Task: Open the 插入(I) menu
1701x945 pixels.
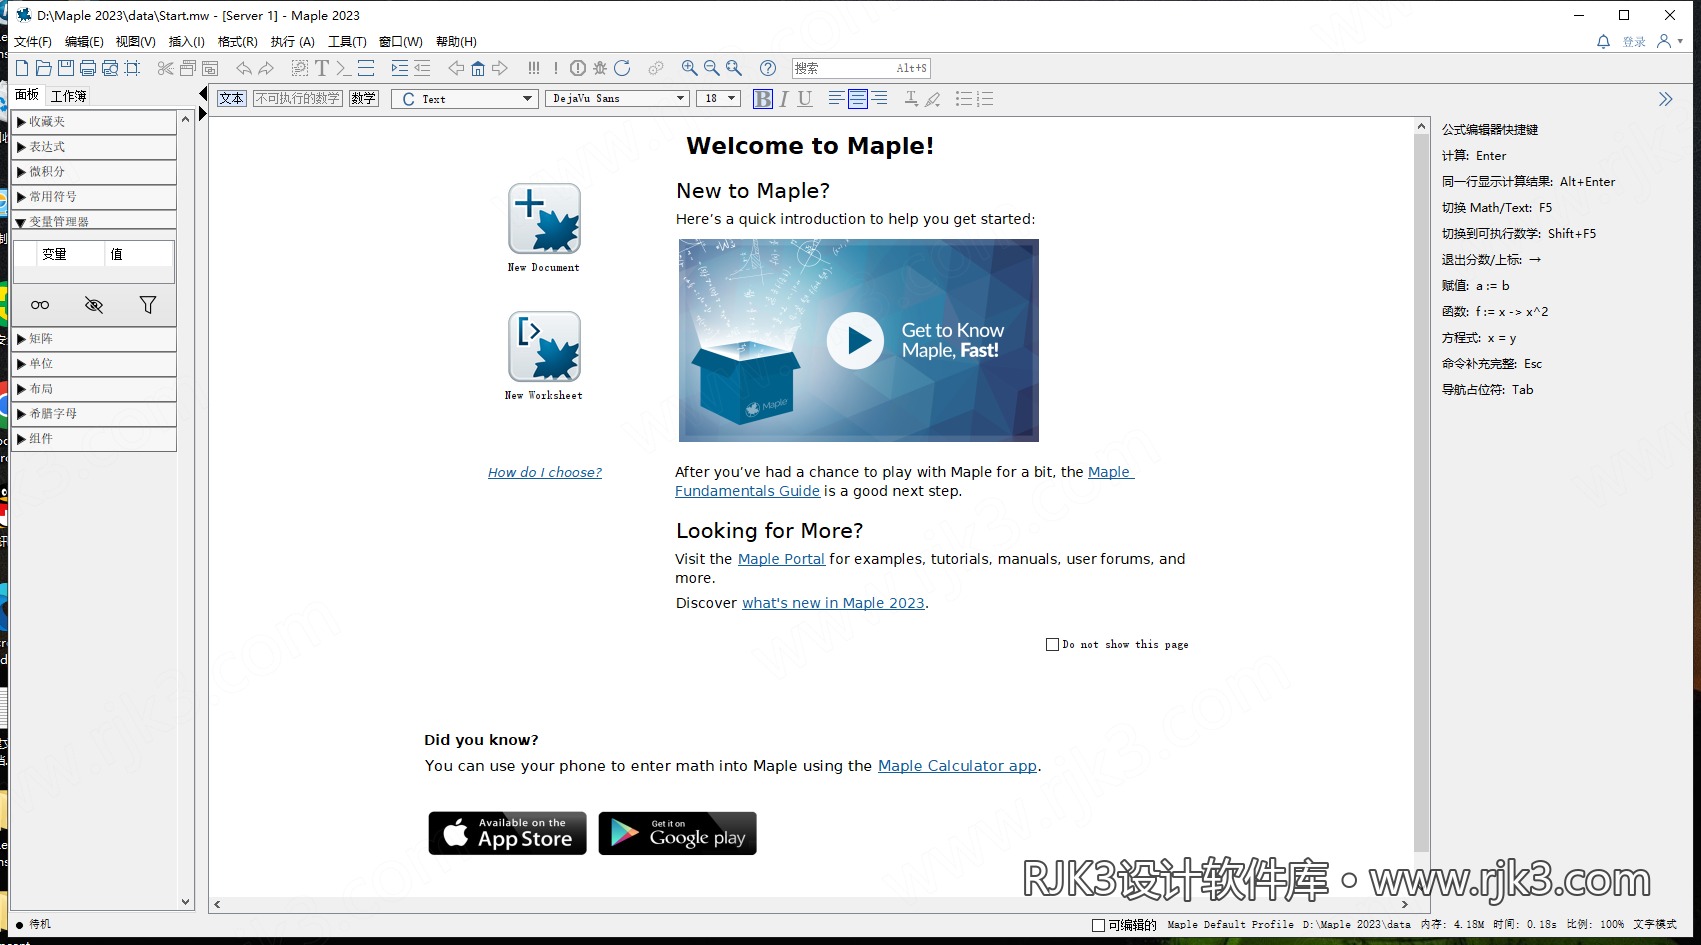Action: click(x=187, y=42)
